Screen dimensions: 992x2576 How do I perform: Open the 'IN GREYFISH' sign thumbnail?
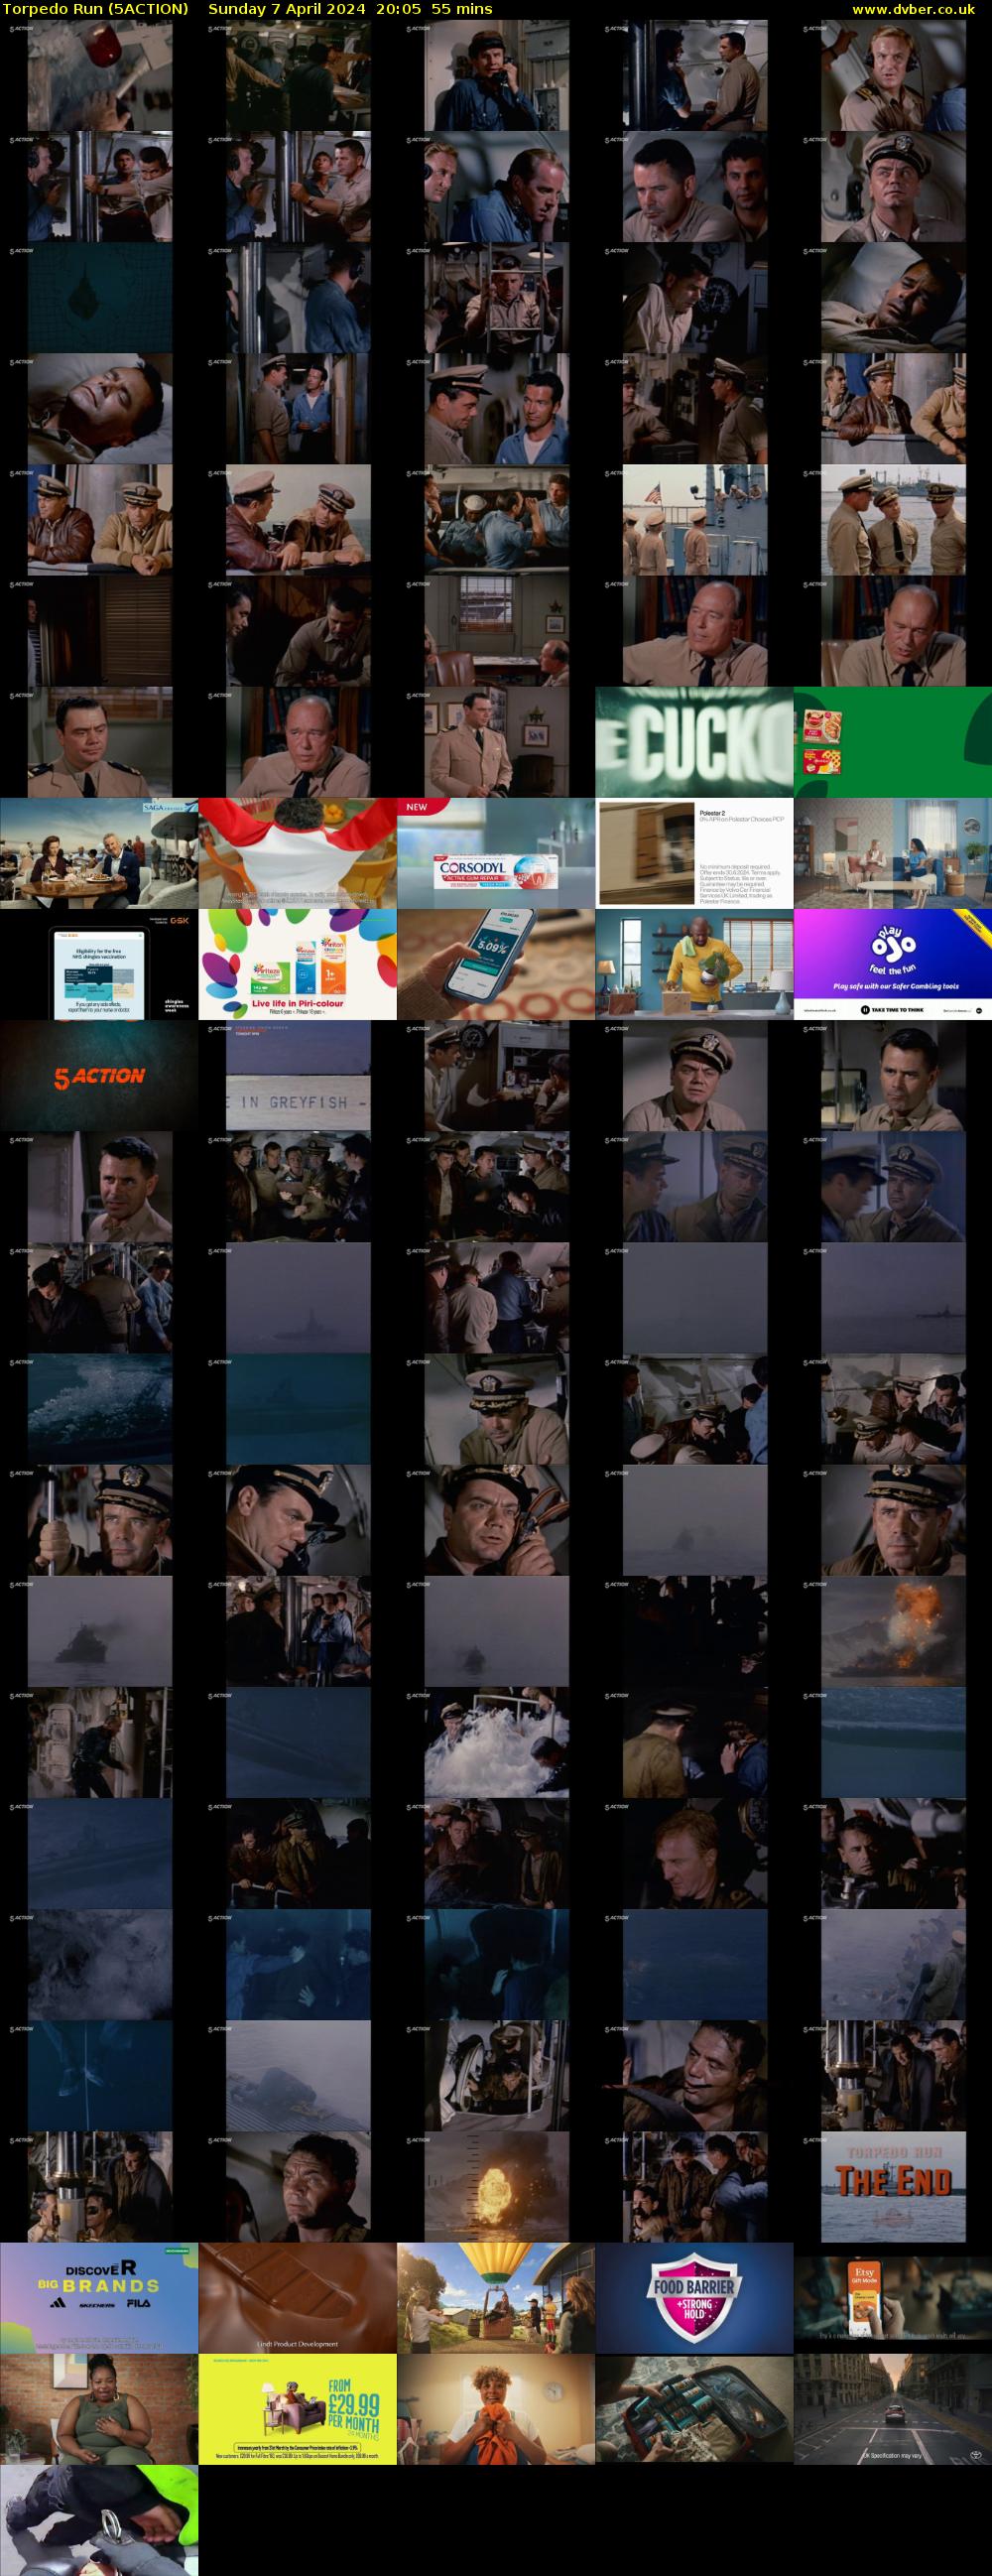tap(298, 1075)
